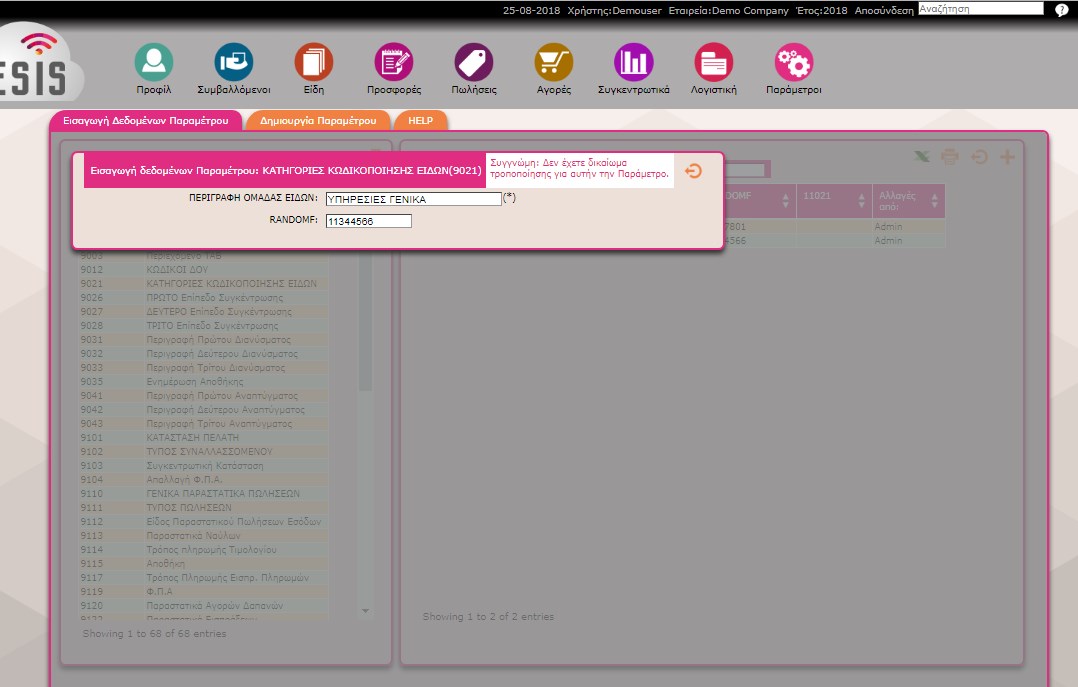Open the Αγορές shopping cart icon
Viewport: 1078px width, 687px height.
point(554,62)
